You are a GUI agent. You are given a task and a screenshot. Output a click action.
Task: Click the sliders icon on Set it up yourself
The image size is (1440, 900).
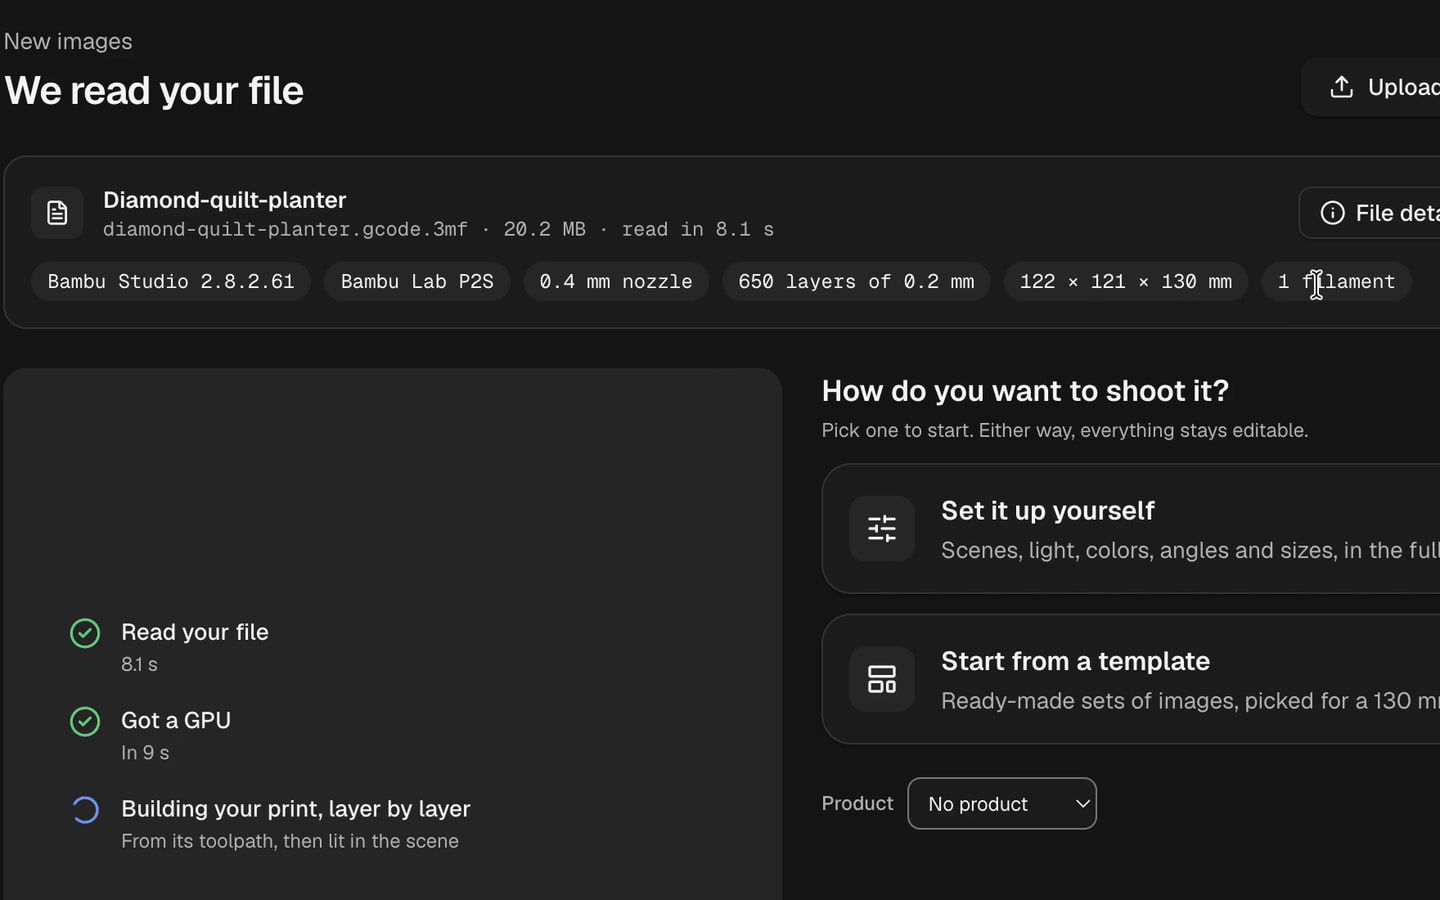point(881,528)
